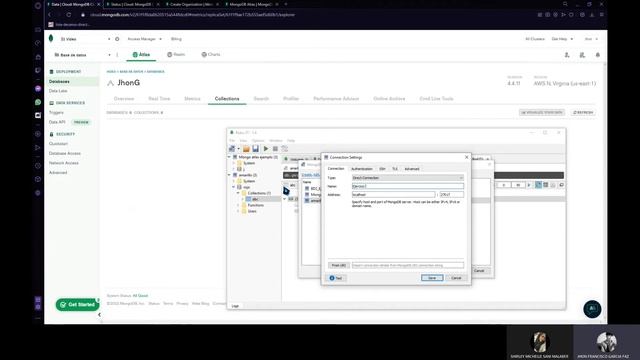Collapse the Atlas sidebar with the arrow icon
Viewport: 640px width, 360px height.
pos(99,315)
